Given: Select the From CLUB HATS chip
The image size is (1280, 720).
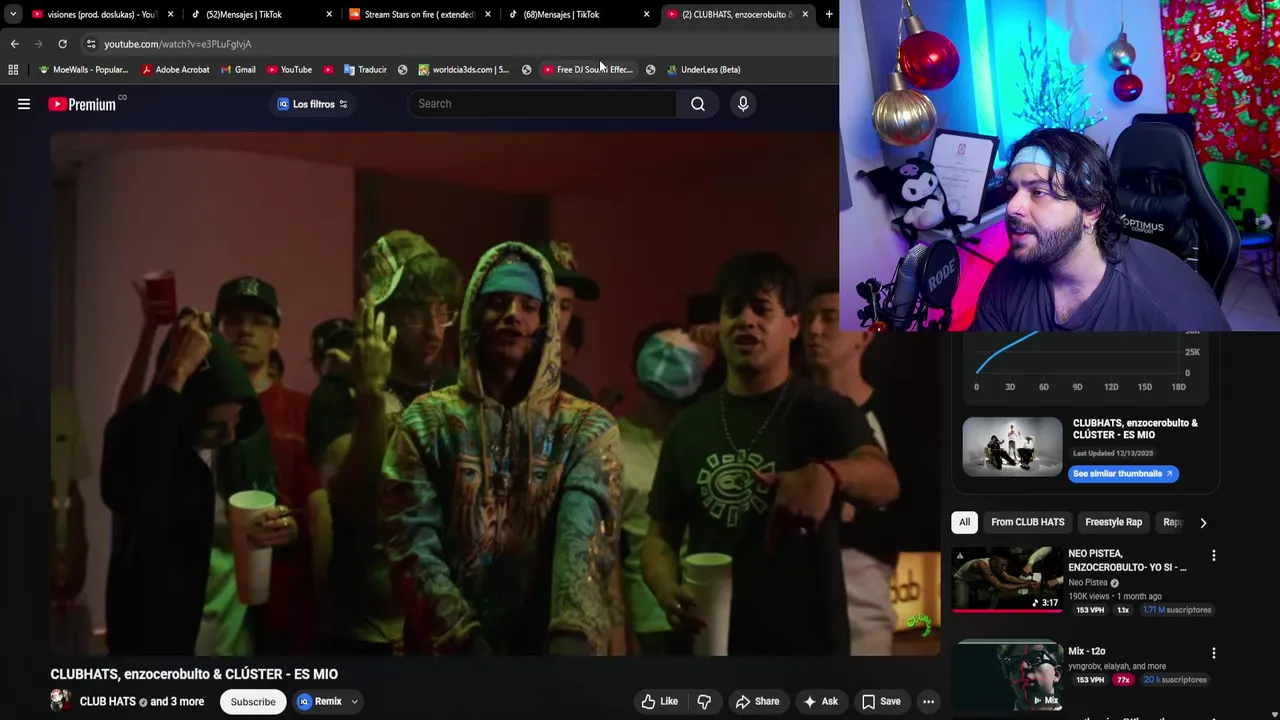Looking at the screenshot, I should 1027,522.
